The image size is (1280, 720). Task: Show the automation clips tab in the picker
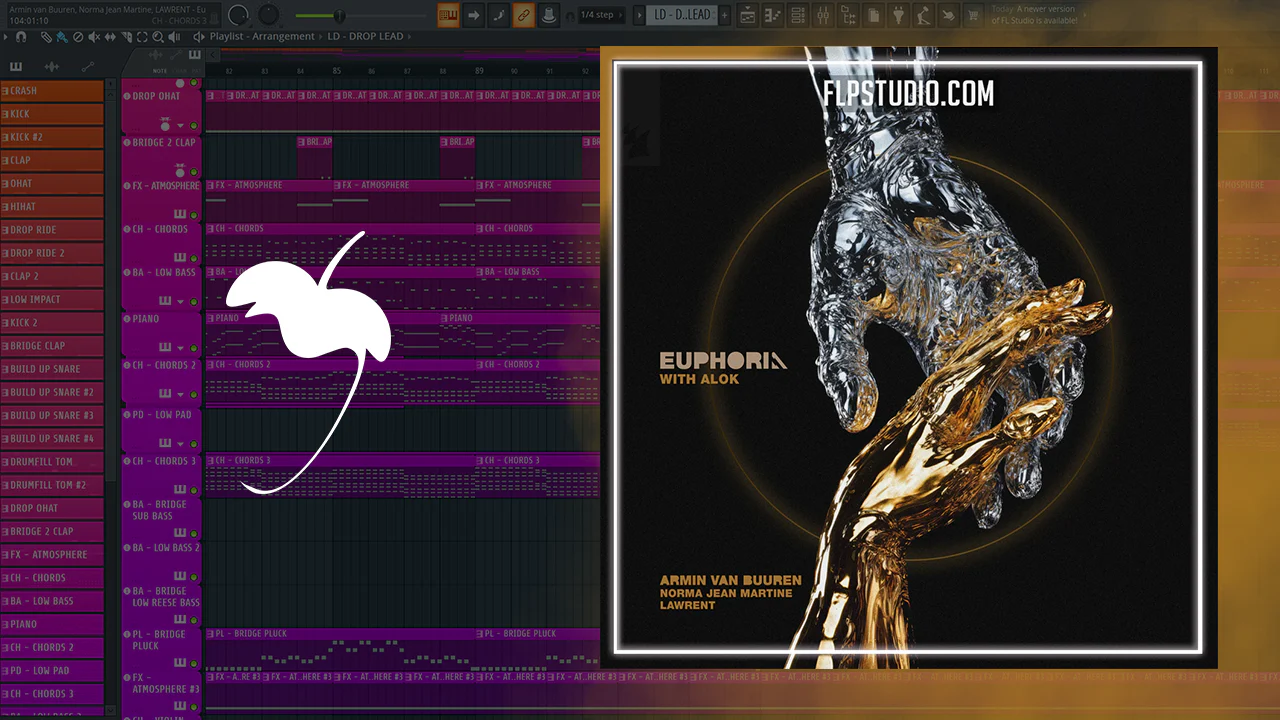pos(87,66)
